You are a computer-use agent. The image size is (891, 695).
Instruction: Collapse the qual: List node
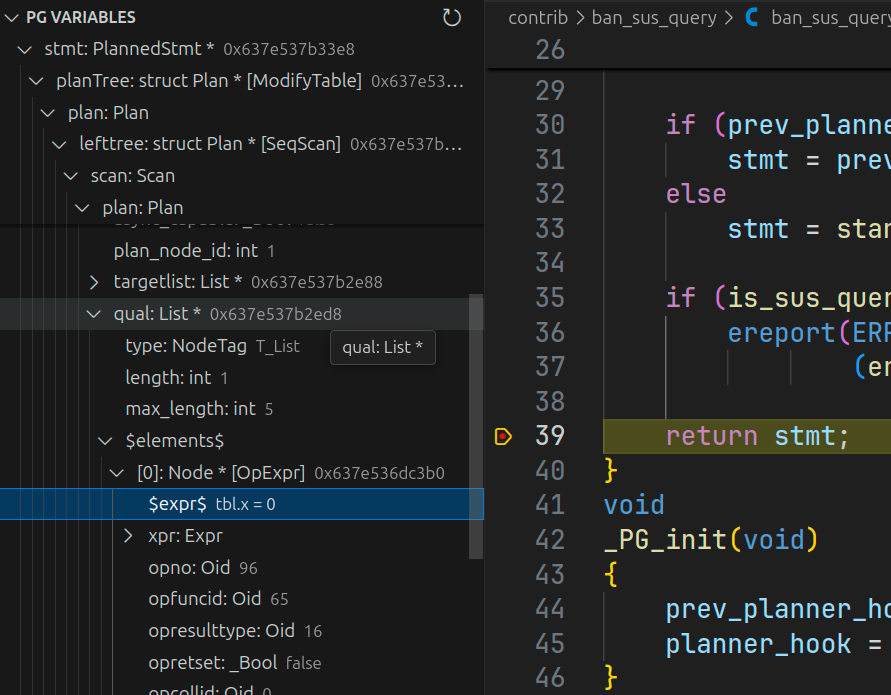pos(95,314)
